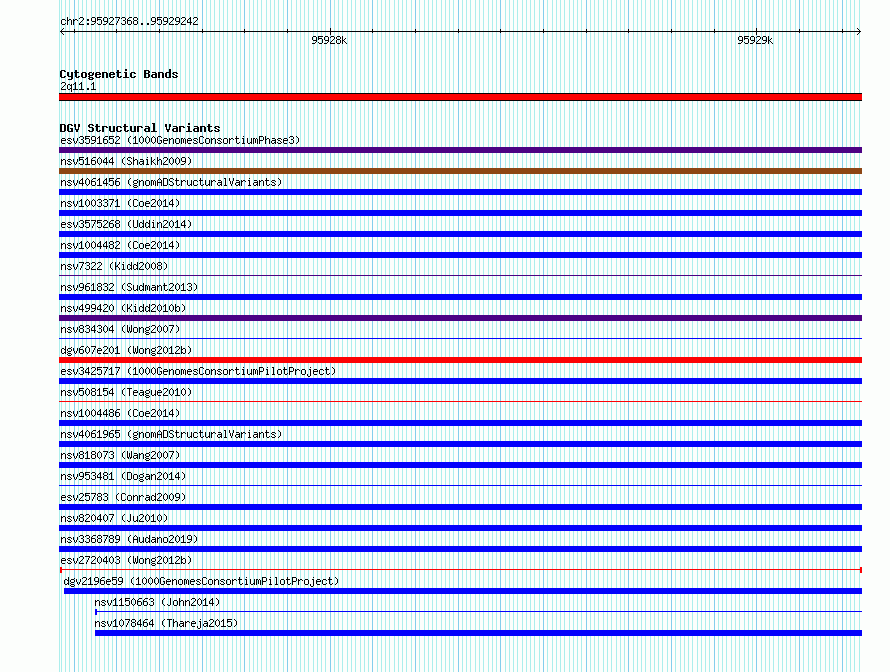890x672 pixels.
Task: Open variant nsv953481 (Dogan2014)
Action: [123, 476]
